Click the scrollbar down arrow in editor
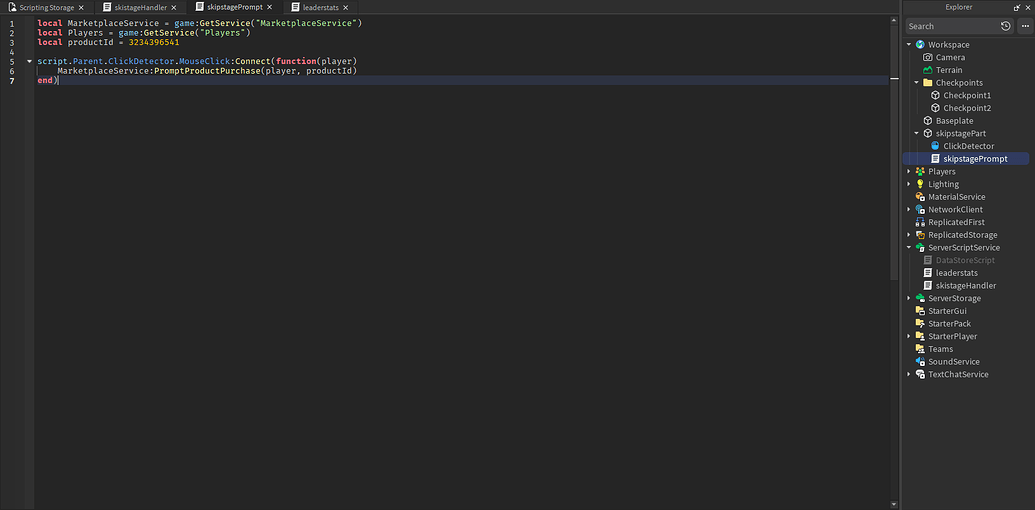Viewport: 1035px width, 510px height. (x=894, y=505)
